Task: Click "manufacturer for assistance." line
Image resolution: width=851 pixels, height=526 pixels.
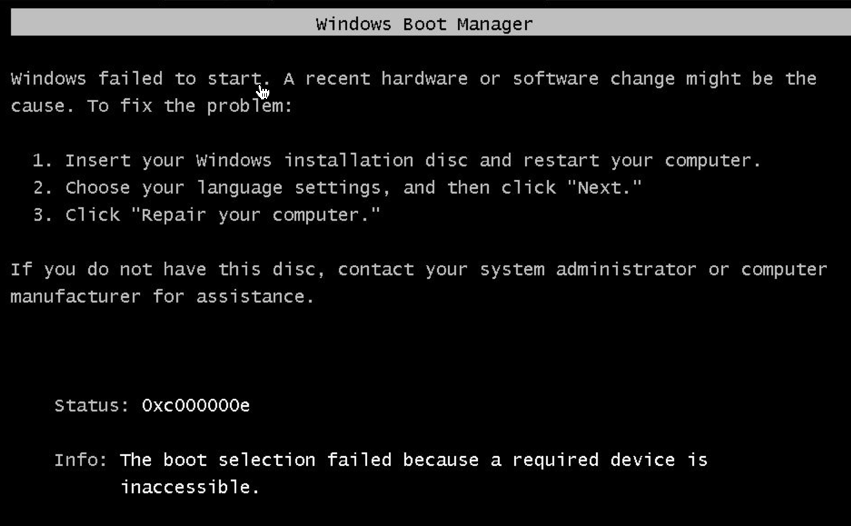Action: [162, 297]
